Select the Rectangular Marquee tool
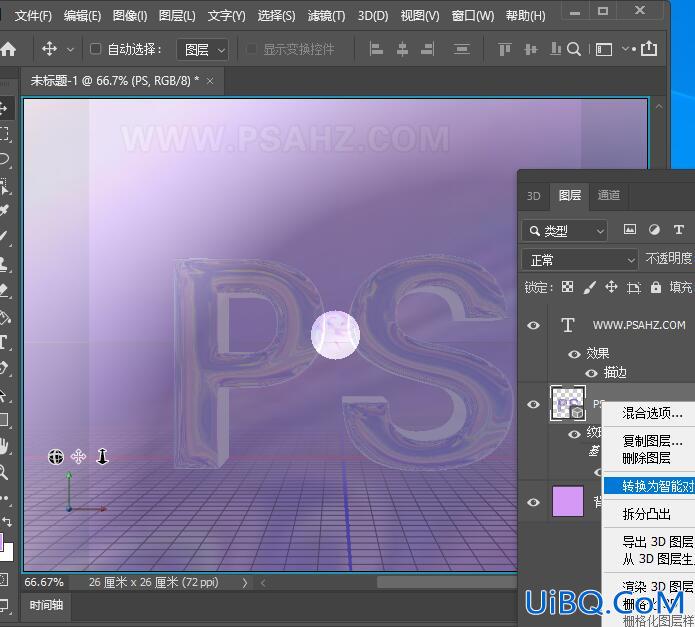This screenshot has width=695, height=627. coord(4,133)
